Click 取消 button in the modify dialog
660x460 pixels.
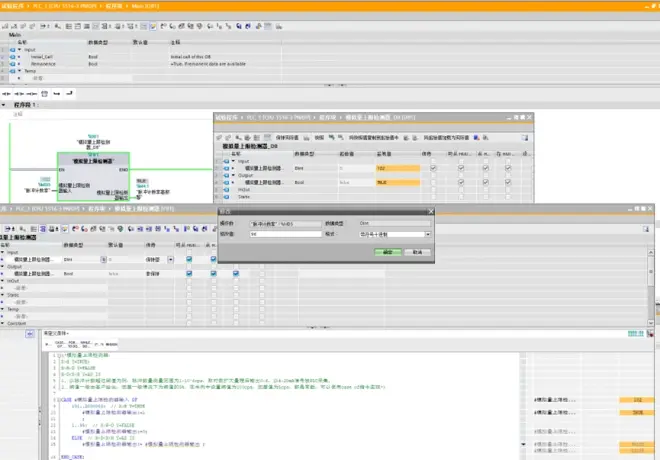click(417, 252)
